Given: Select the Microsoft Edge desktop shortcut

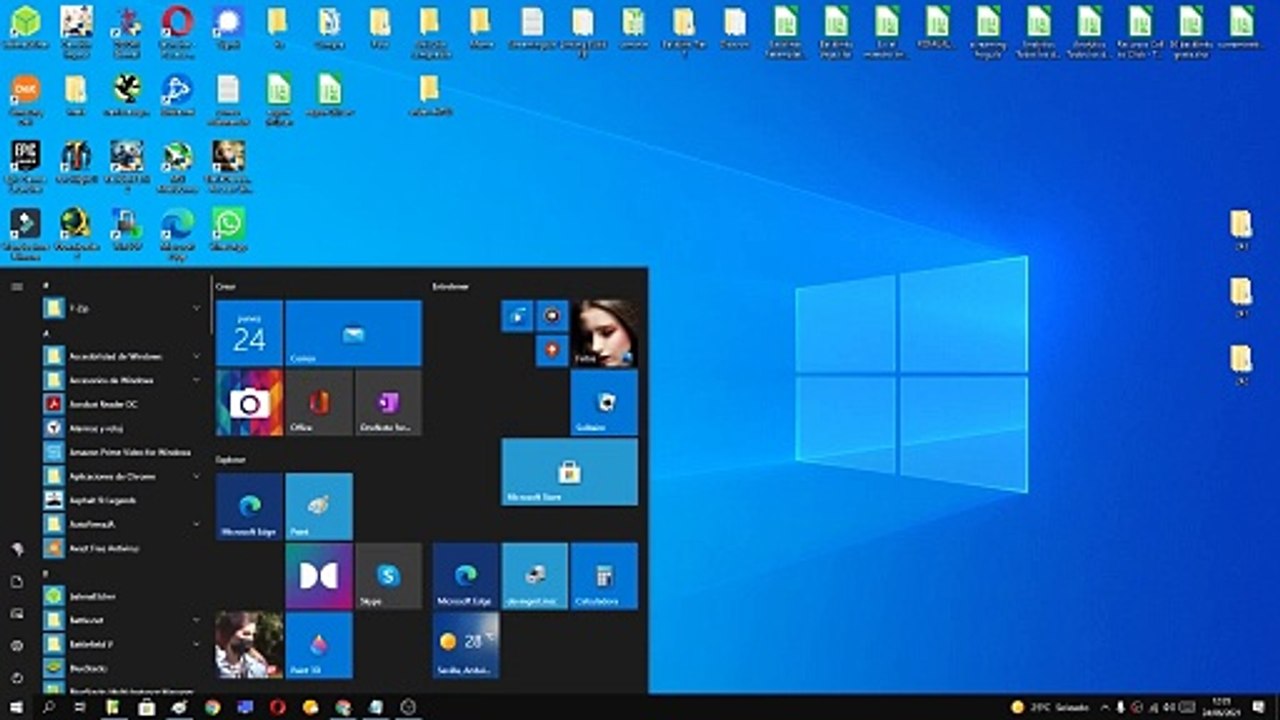Looking at the screenshot, I should (x=177, y=234).
